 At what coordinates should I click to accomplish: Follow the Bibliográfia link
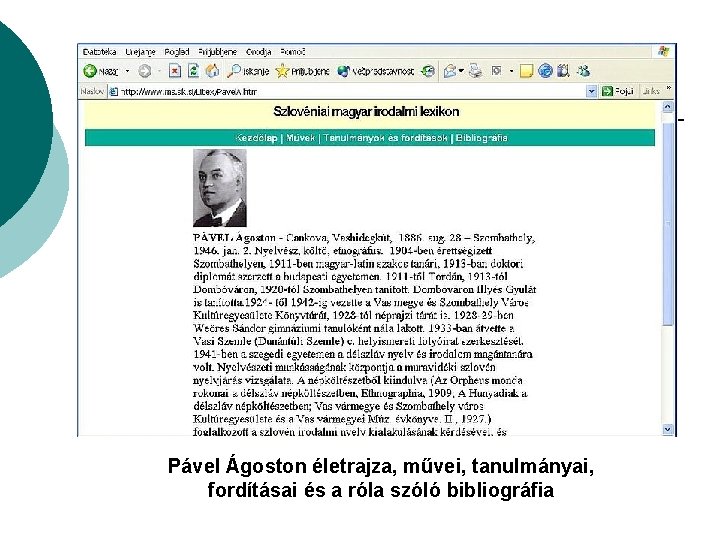(x=481, y=138)
